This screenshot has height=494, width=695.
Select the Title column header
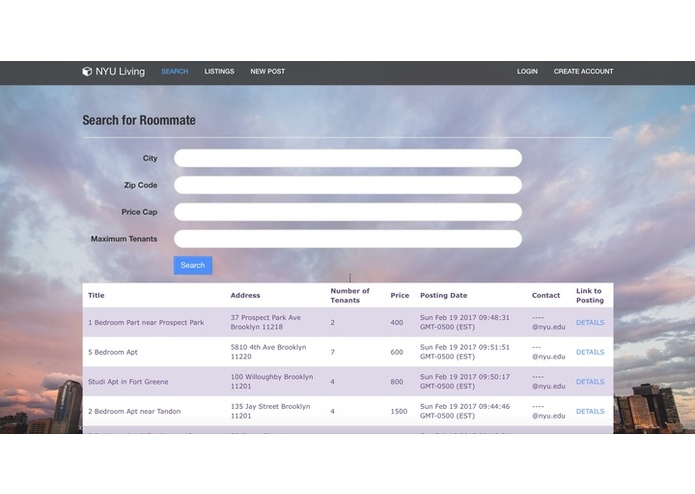[96, 296]
